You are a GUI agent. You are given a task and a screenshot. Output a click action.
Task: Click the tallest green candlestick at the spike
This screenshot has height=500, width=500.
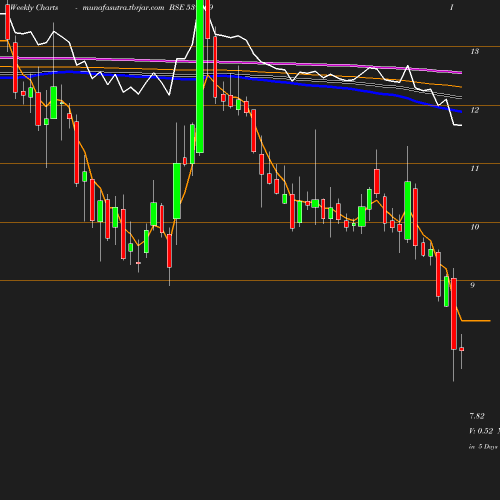coord(200,76)
